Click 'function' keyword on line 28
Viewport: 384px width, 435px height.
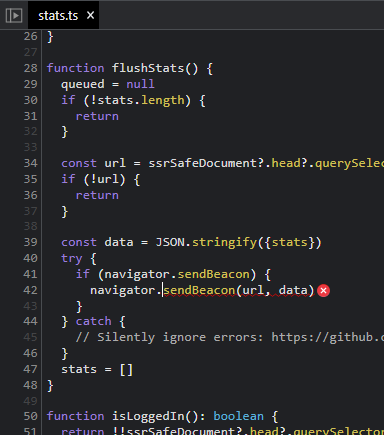75,68
